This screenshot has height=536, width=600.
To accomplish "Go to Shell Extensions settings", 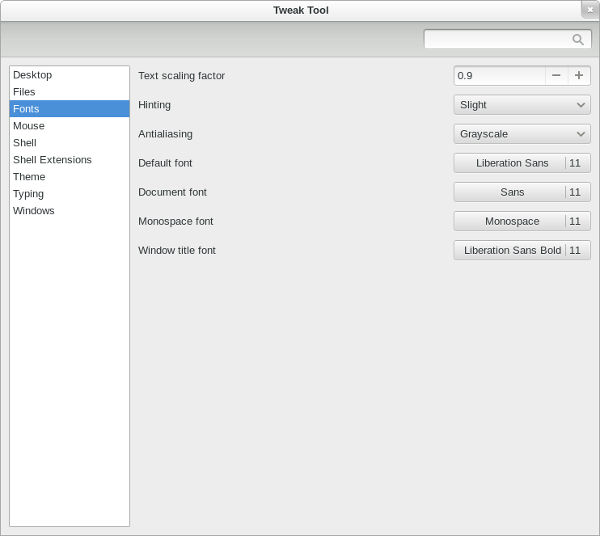I will (x=70, y=160).
